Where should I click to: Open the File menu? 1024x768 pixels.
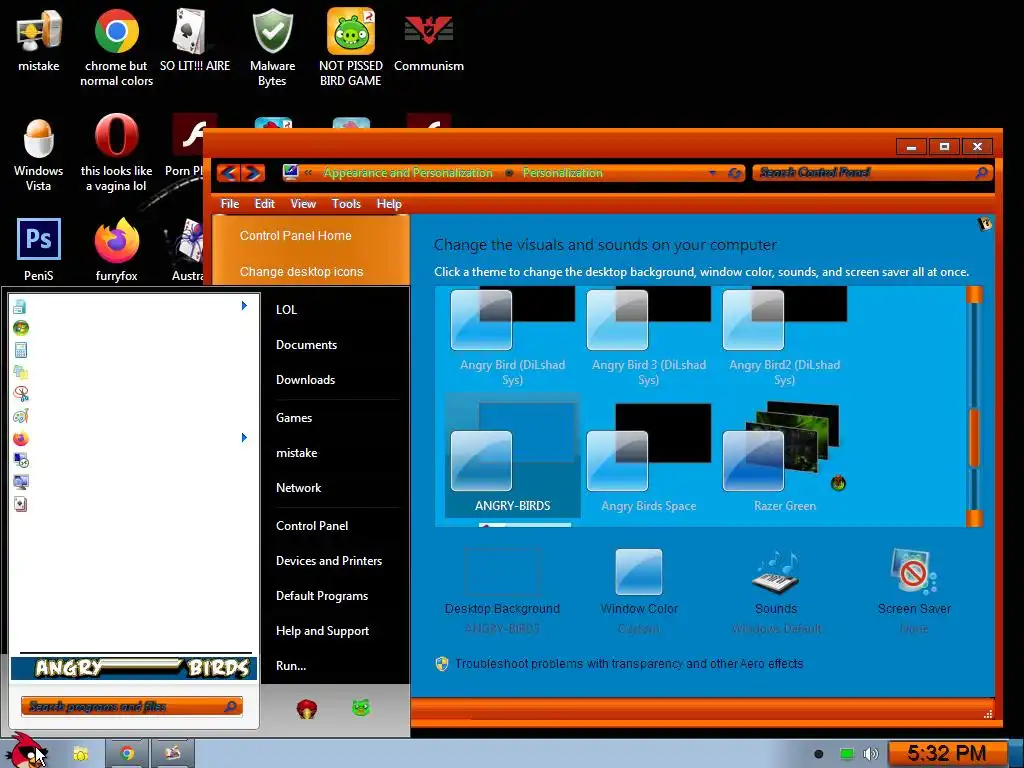point(230,204)
